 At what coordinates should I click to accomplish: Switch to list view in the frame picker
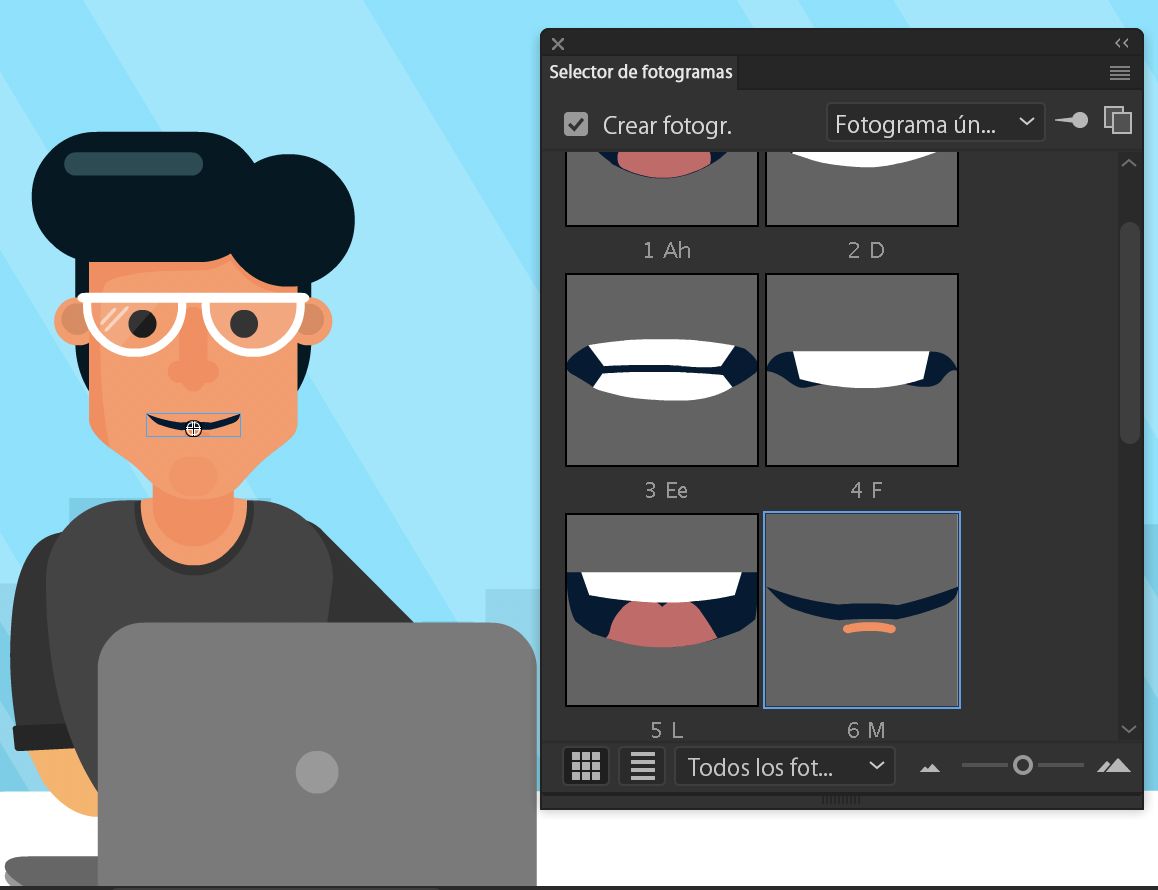(641, 766)
